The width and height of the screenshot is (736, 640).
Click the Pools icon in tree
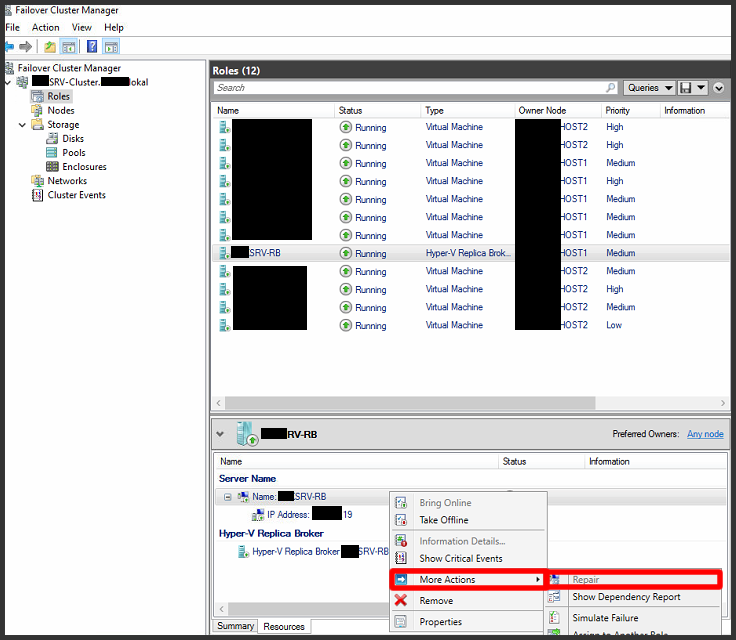(52, 153)
